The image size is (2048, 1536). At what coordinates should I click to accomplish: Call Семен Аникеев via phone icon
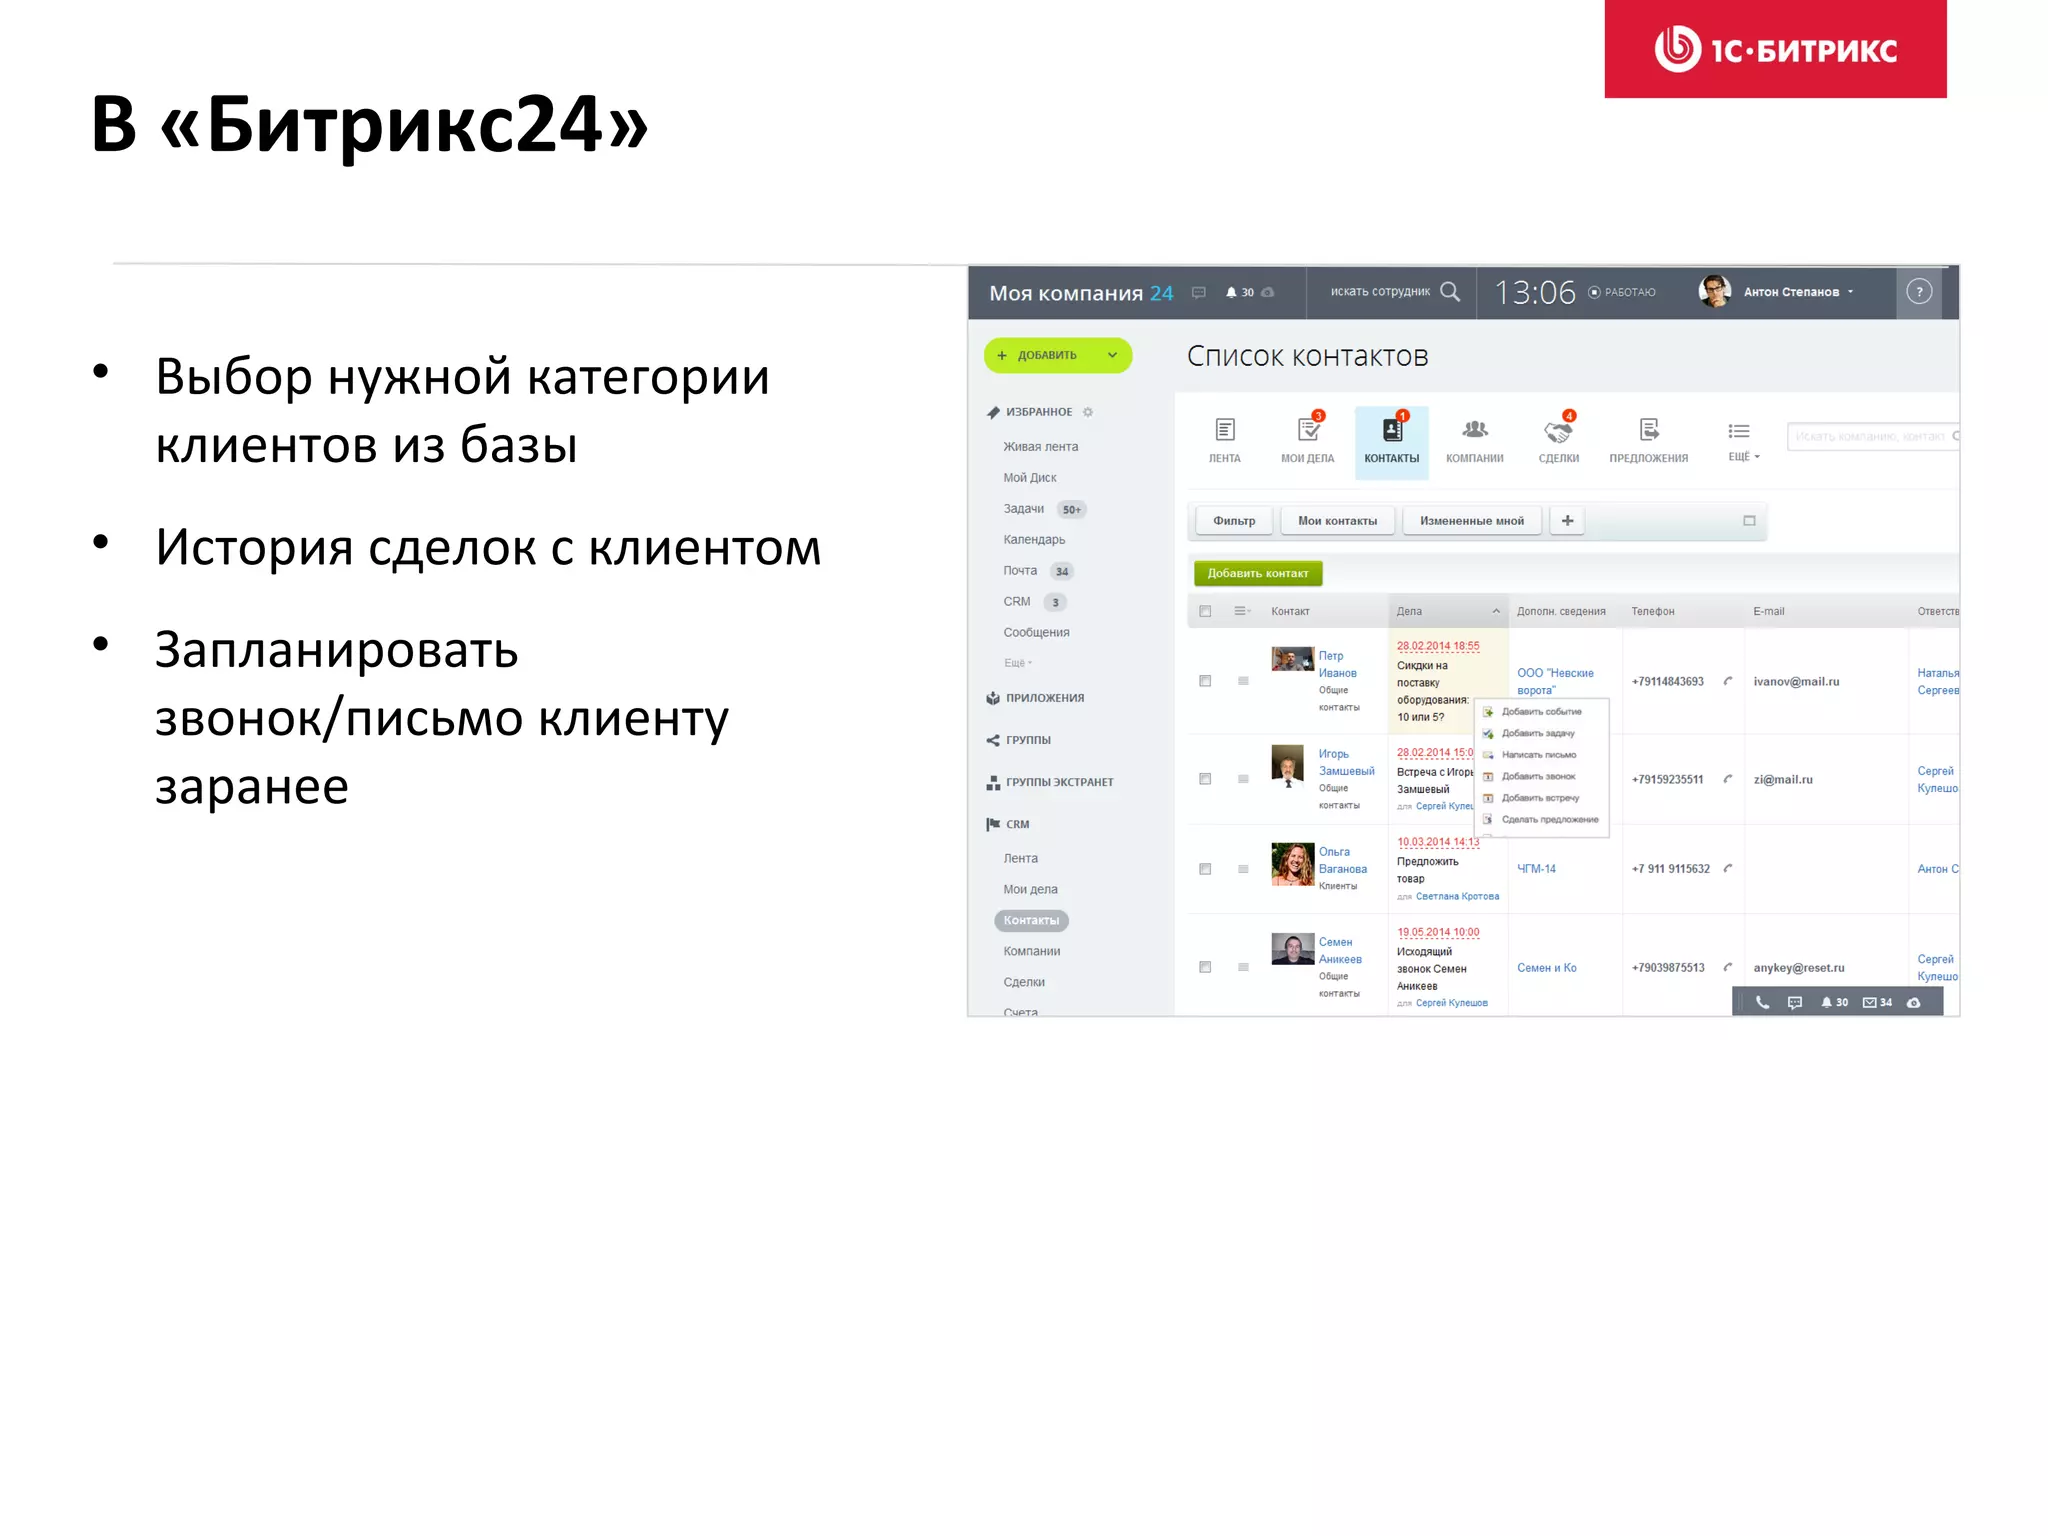1728,967
